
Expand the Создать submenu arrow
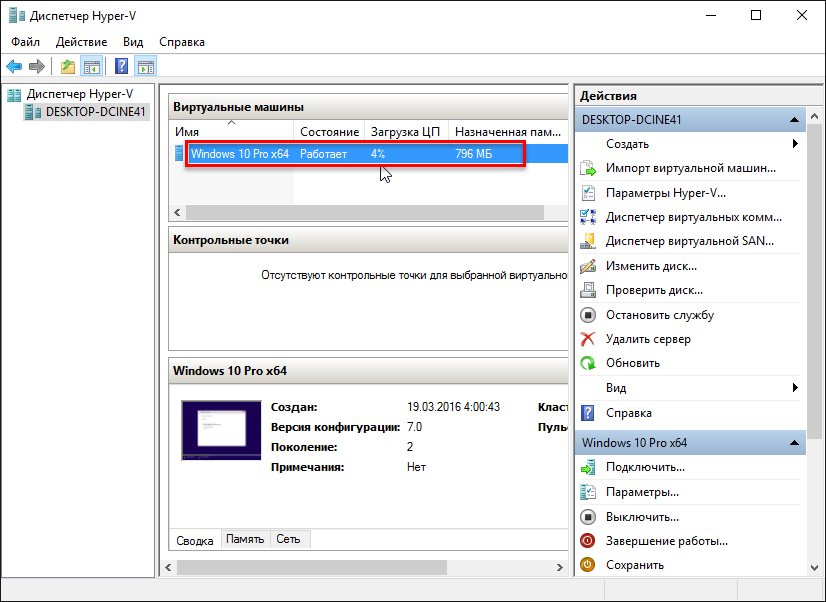pos(795,144)
